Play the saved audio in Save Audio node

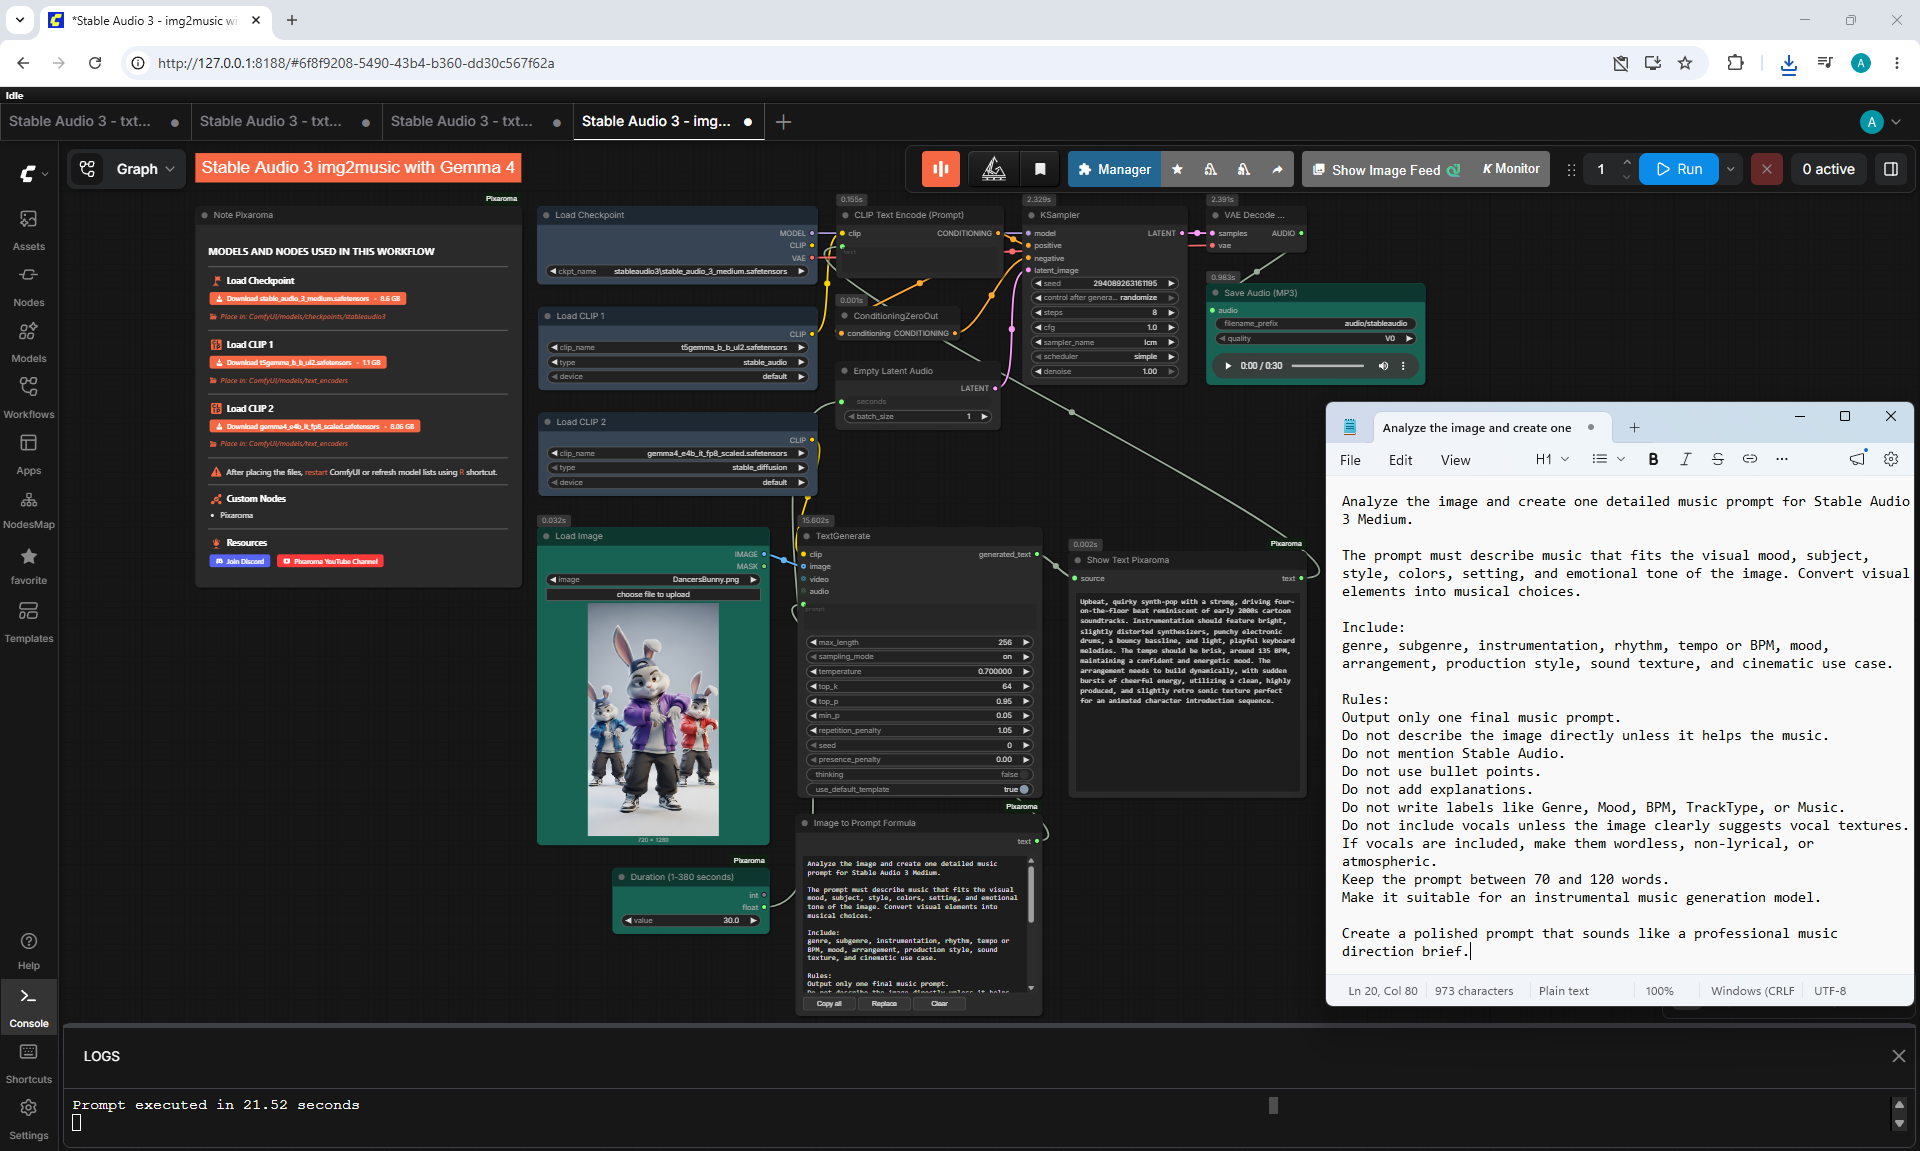click(x=1228, y=366)
